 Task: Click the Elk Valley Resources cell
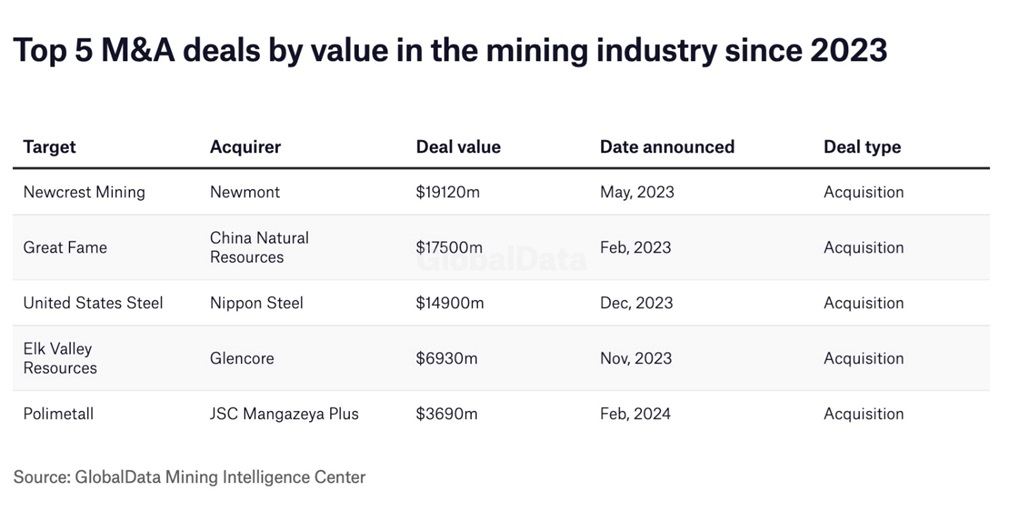[x=60, y=358]
